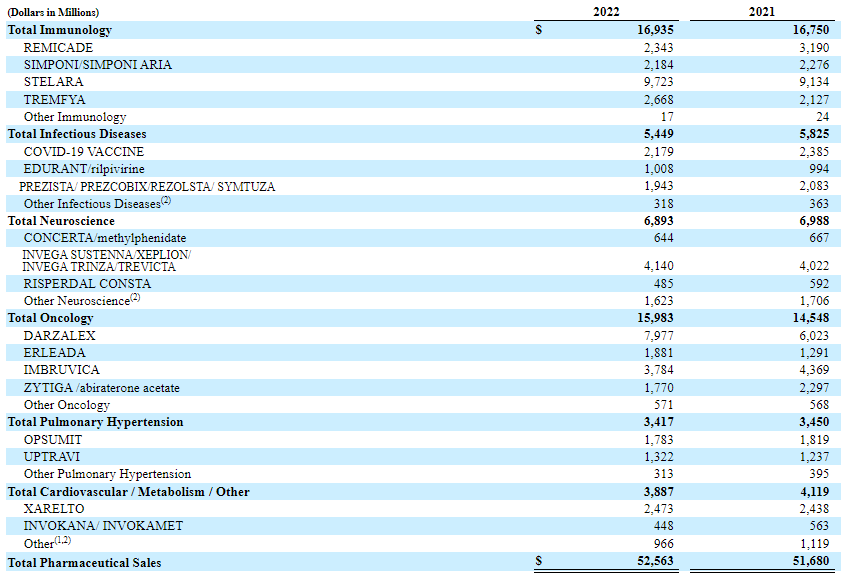This screenshot has width=841, height=578.
Task: Click COVID-19 VACCINE 2021 value 2,385
Action: [x=814, y=152]
